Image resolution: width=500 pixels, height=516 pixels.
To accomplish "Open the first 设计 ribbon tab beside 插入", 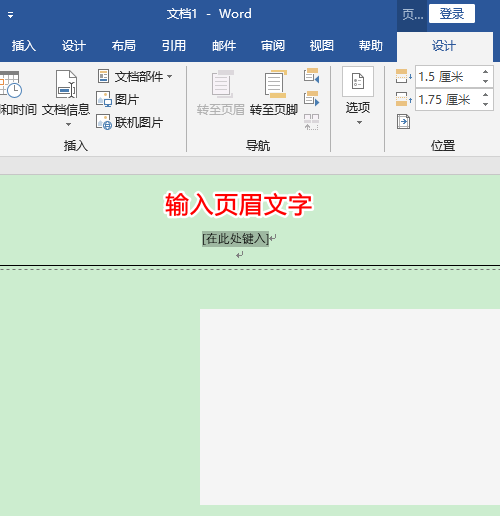I will (74, 46).
